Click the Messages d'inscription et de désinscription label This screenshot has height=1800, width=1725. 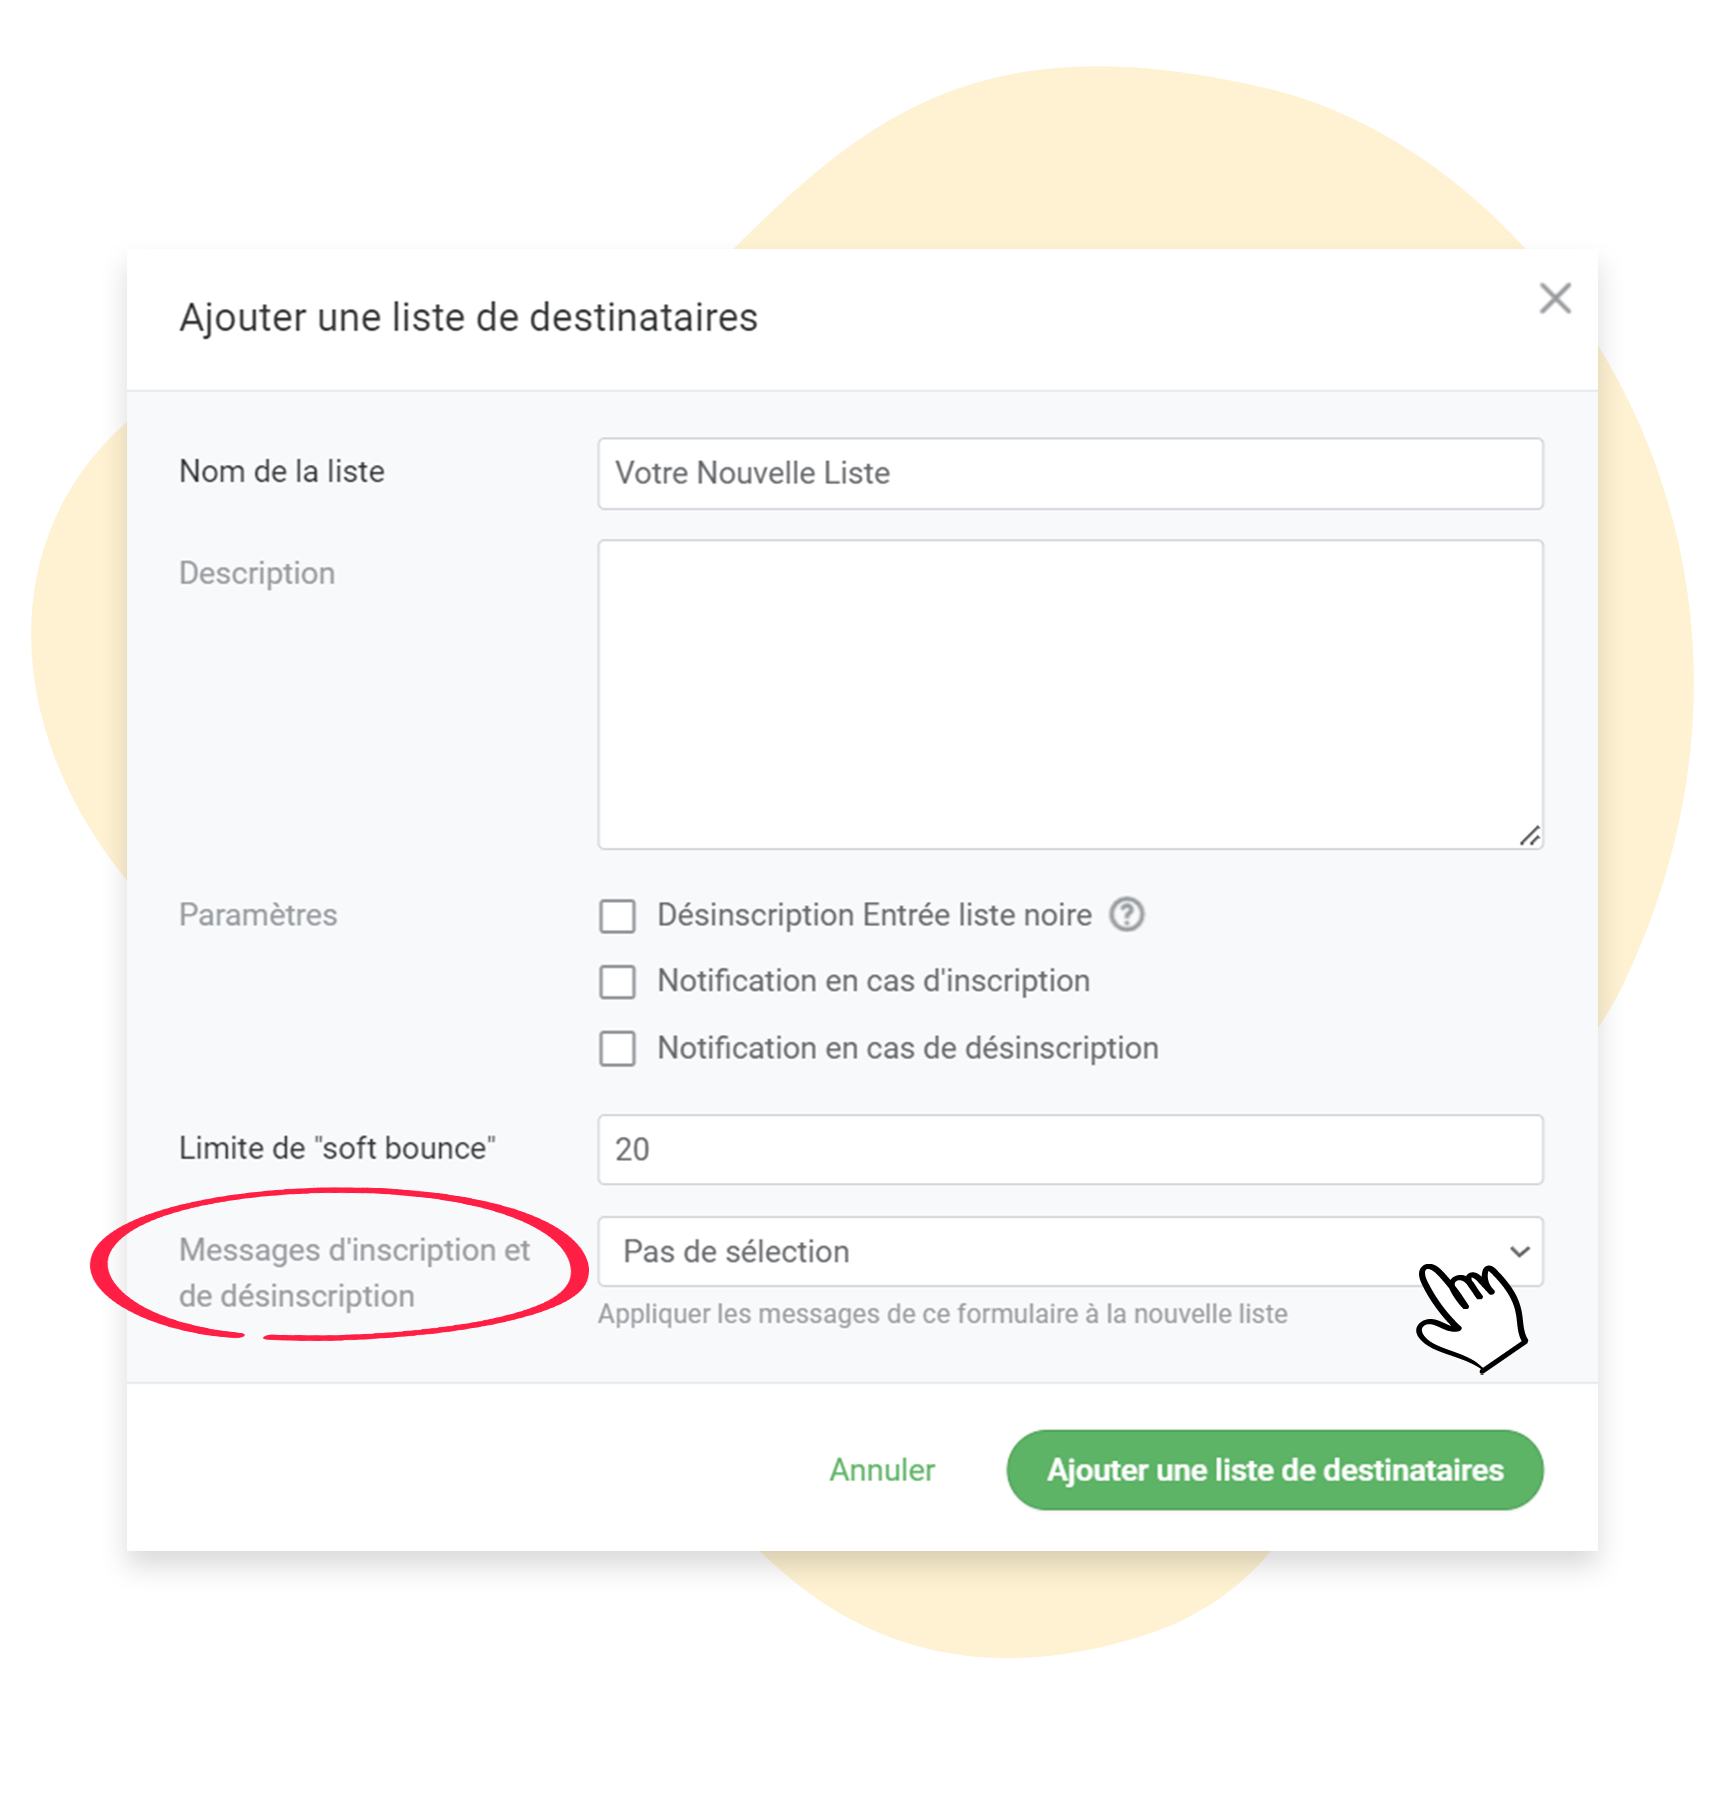(x=354, y=1272)
